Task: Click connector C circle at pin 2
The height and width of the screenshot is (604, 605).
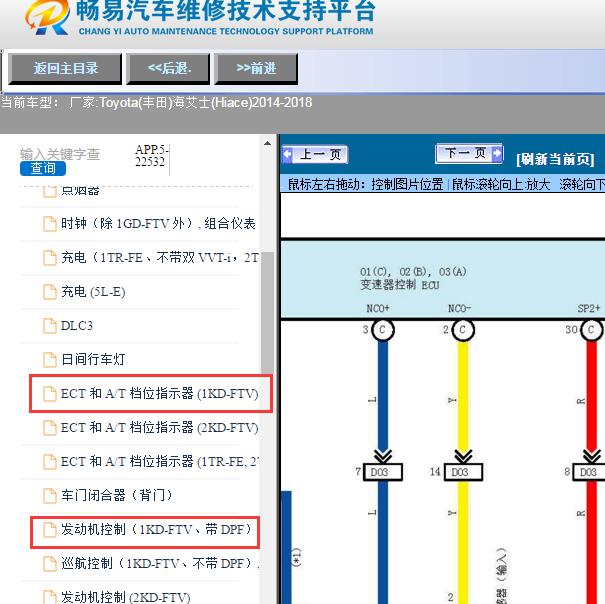Action: (463, 330)
